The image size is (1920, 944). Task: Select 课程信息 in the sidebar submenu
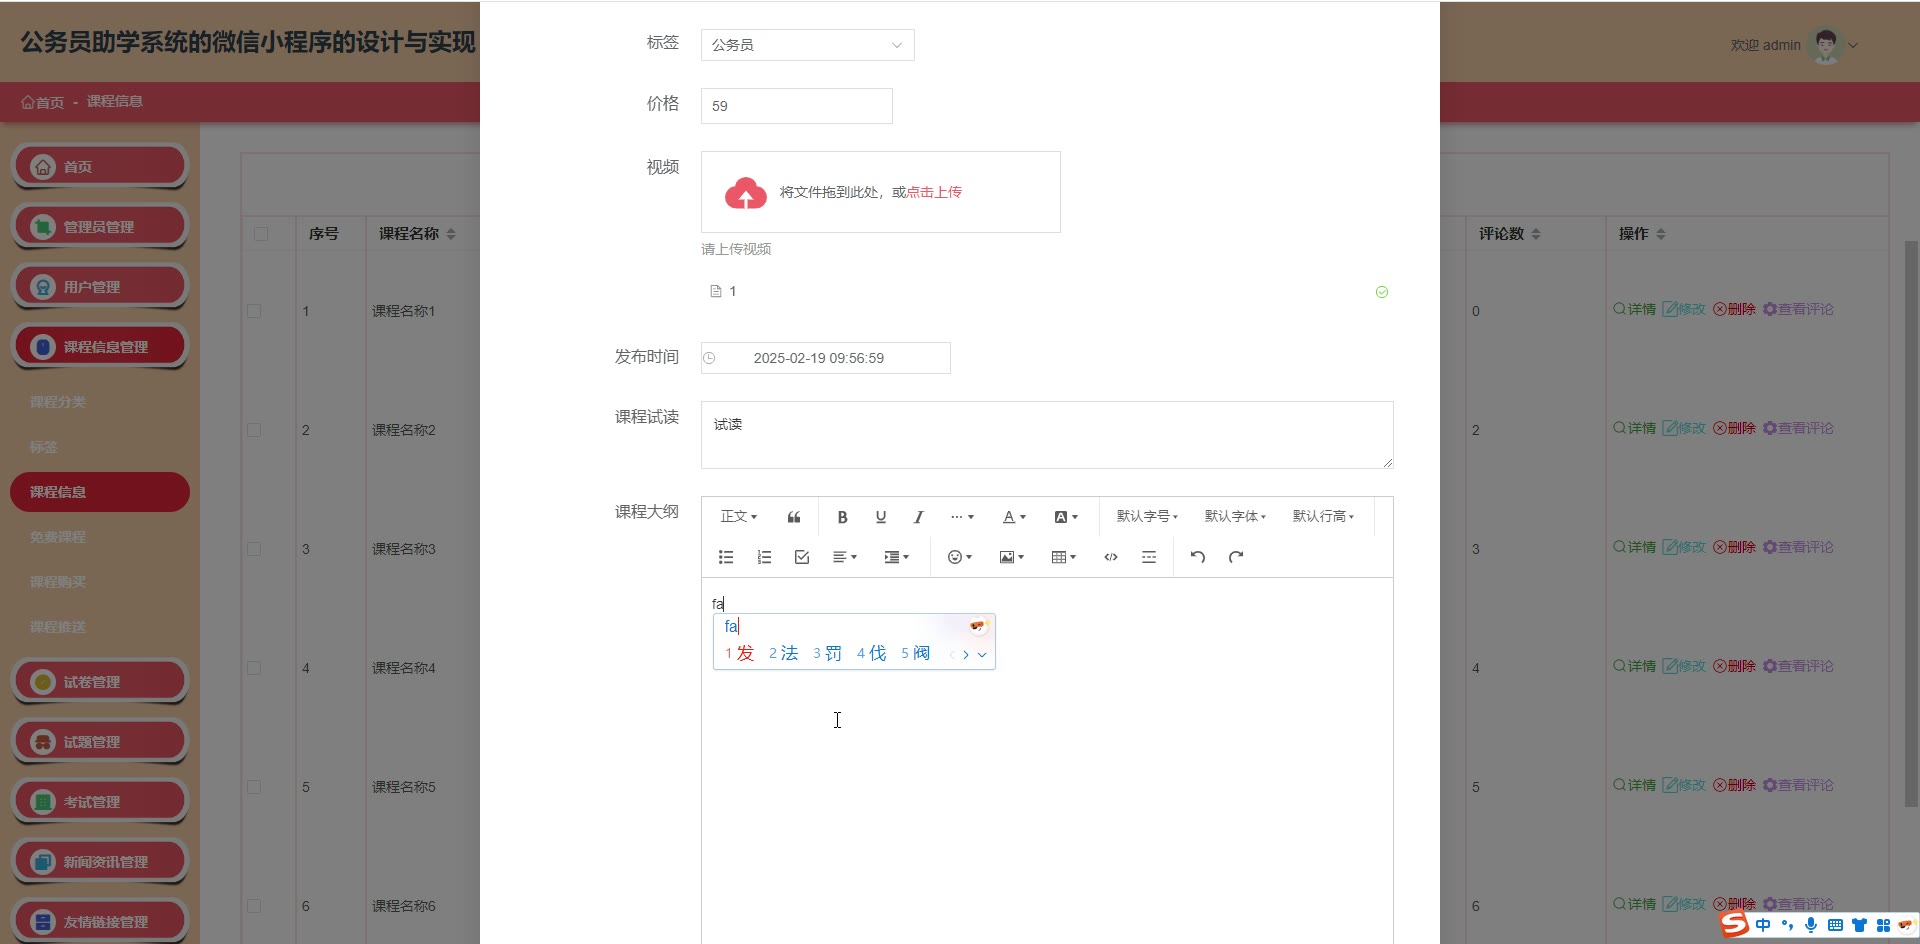point(100,492)
